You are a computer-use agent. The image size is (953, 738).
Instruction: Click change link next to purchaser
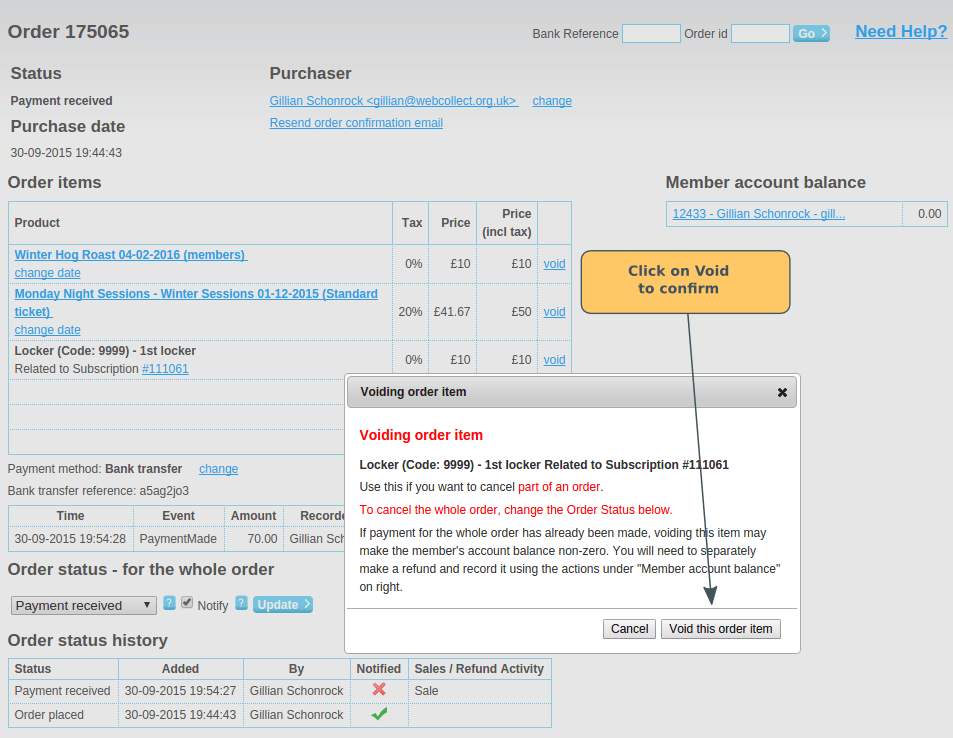[x=552, y=101]
